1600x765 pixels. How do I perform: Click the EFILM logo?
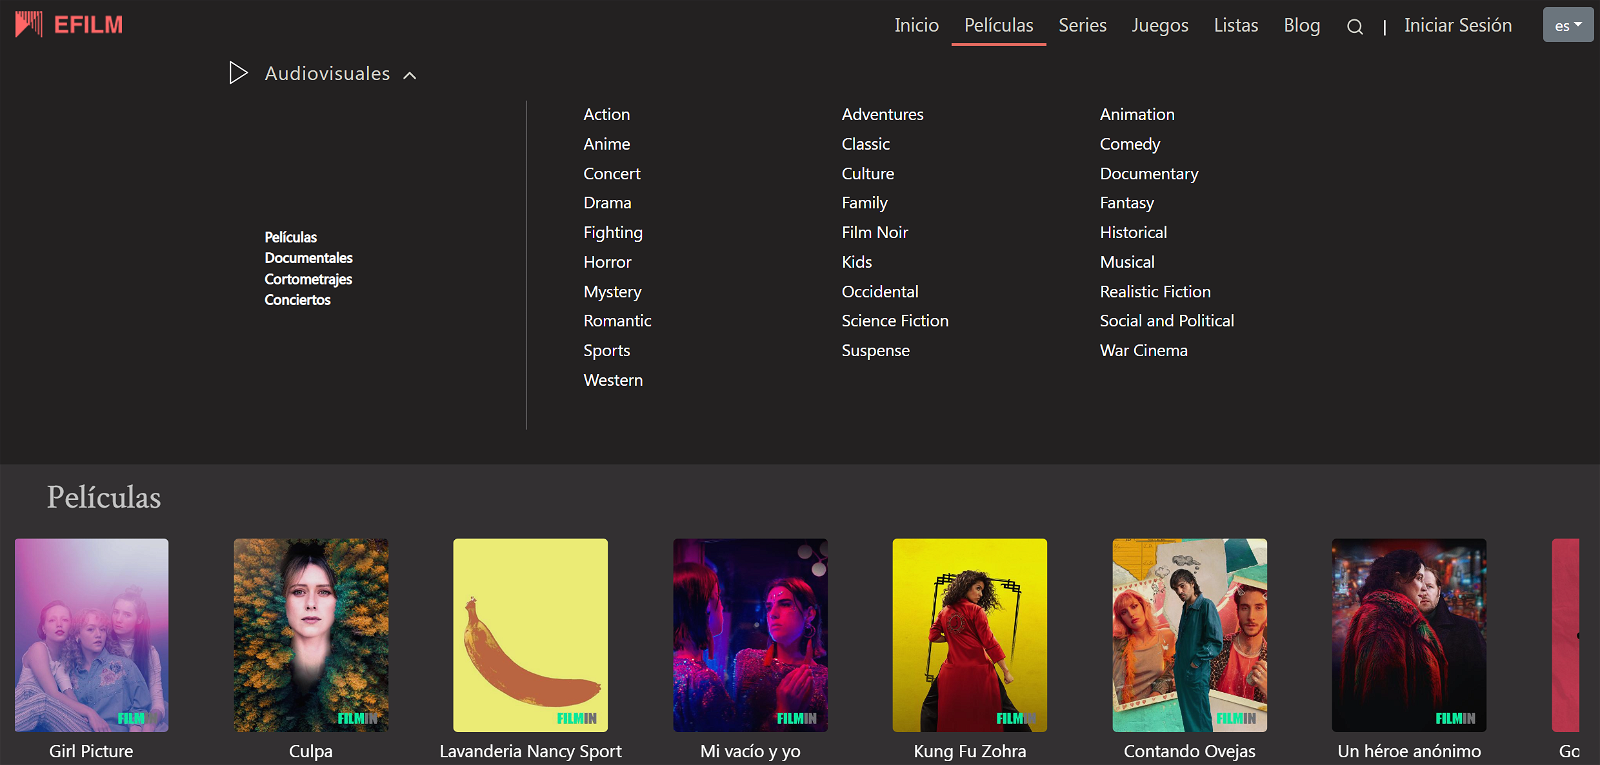[69, 24]
